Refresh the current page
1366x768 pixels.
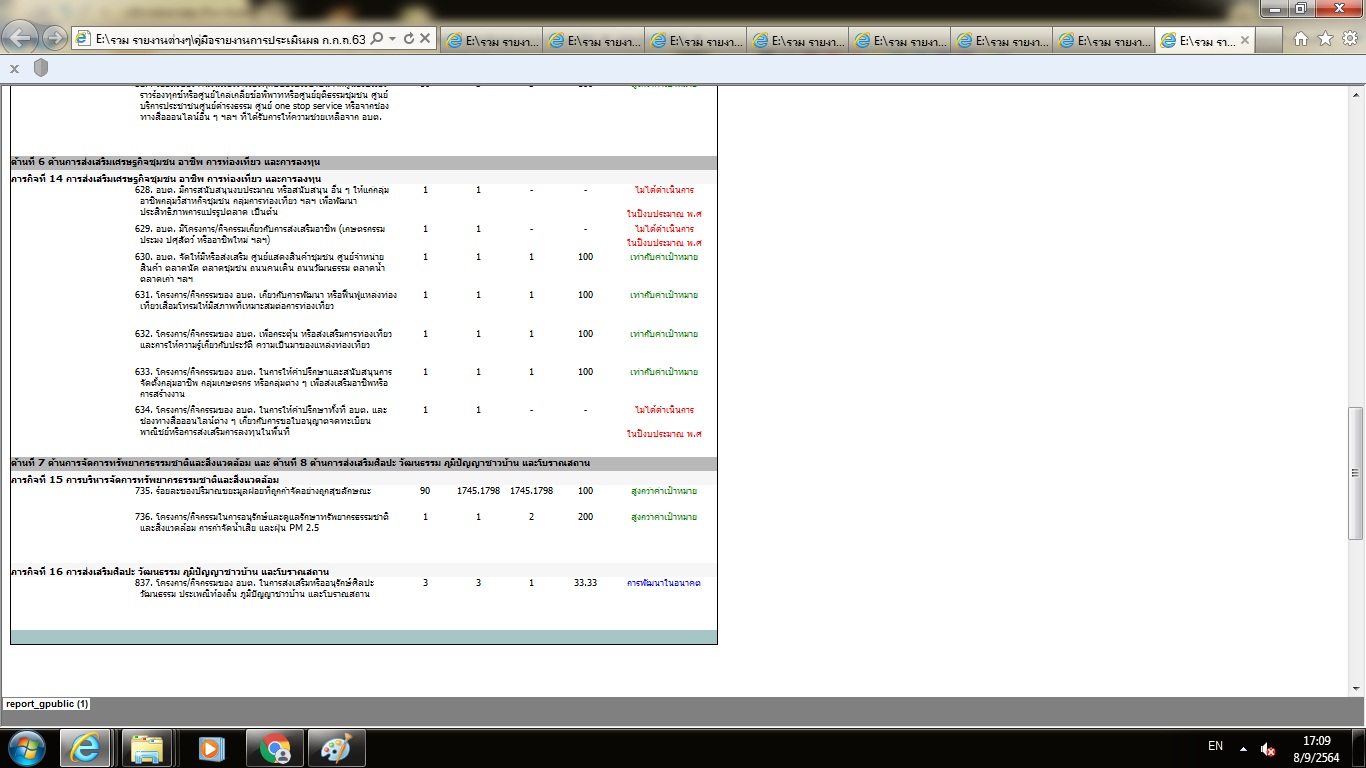coord(409,39)
